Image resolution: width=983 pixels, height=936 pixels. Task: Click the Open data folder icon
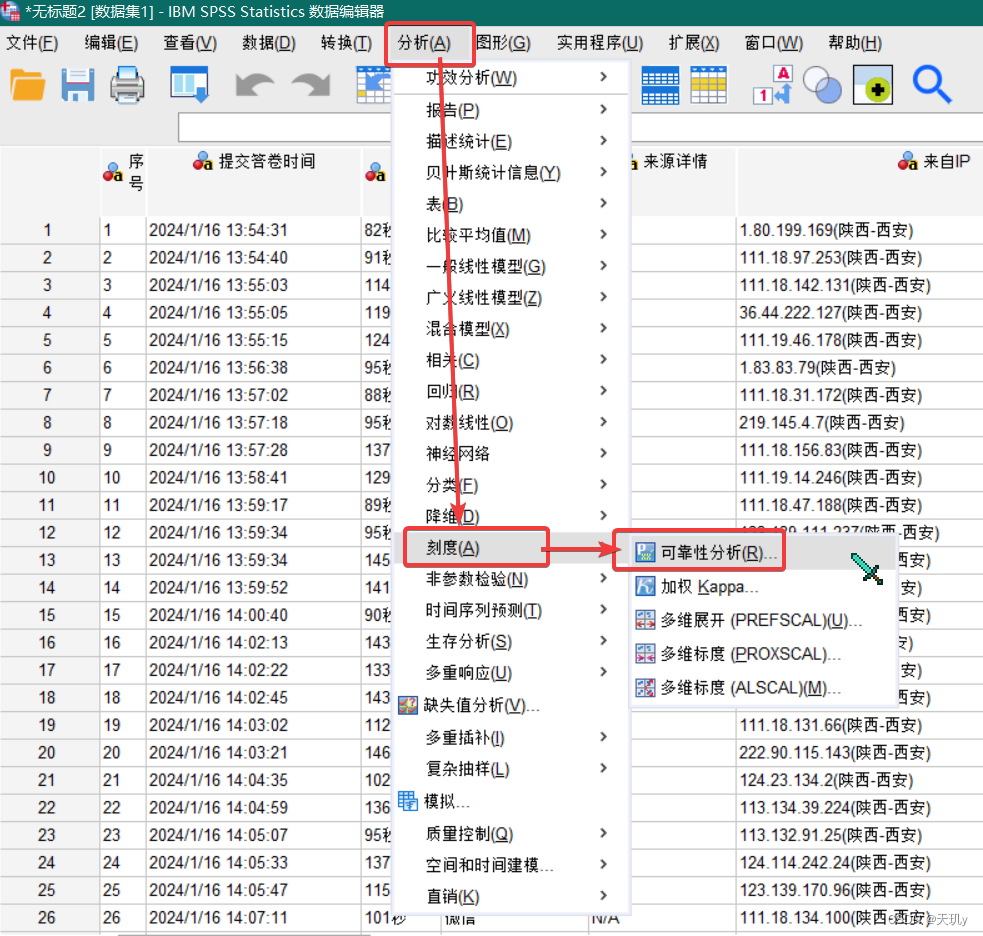[x=28, y=85]
